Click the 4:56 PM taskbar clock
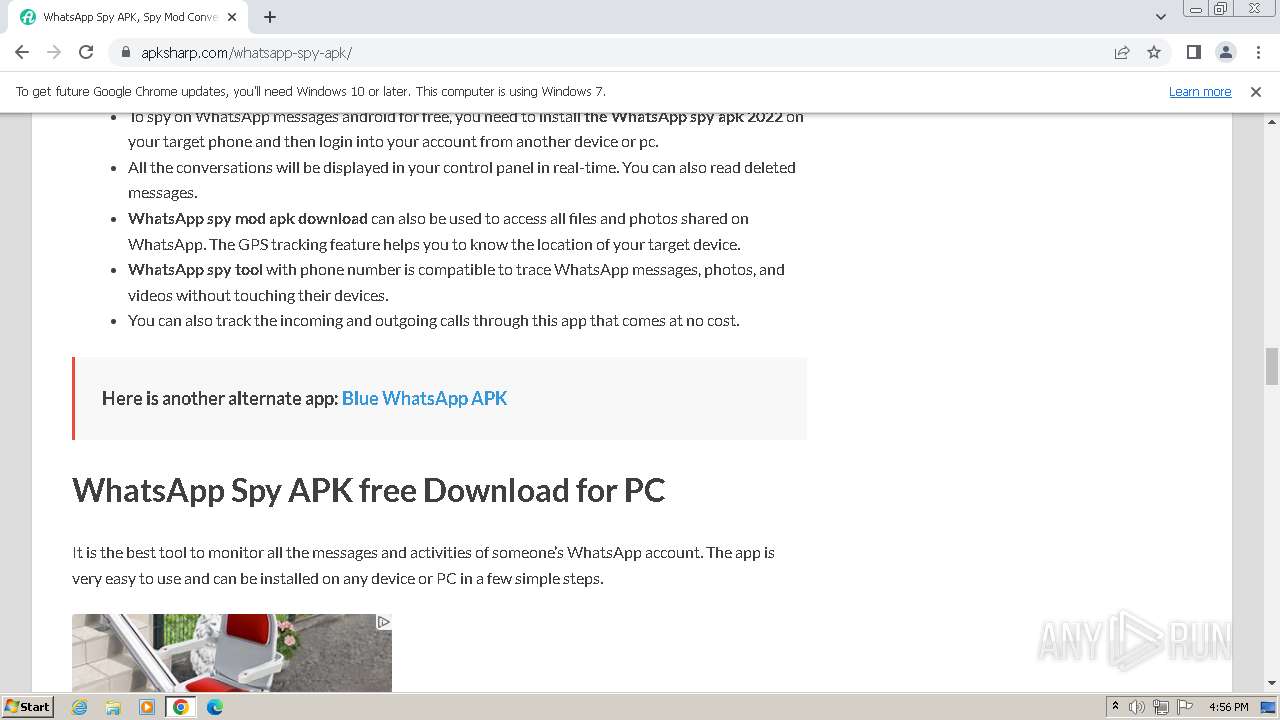The image size is (1280, 720). click(1228, 707)
